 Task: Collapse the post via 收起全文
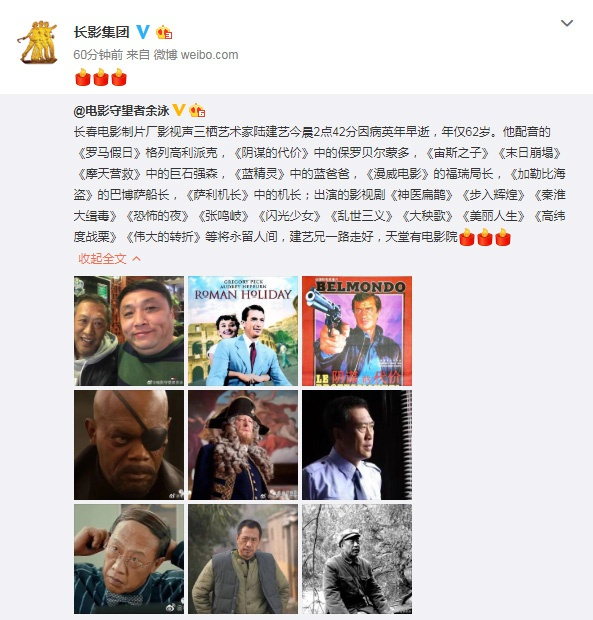pos(102,259)
